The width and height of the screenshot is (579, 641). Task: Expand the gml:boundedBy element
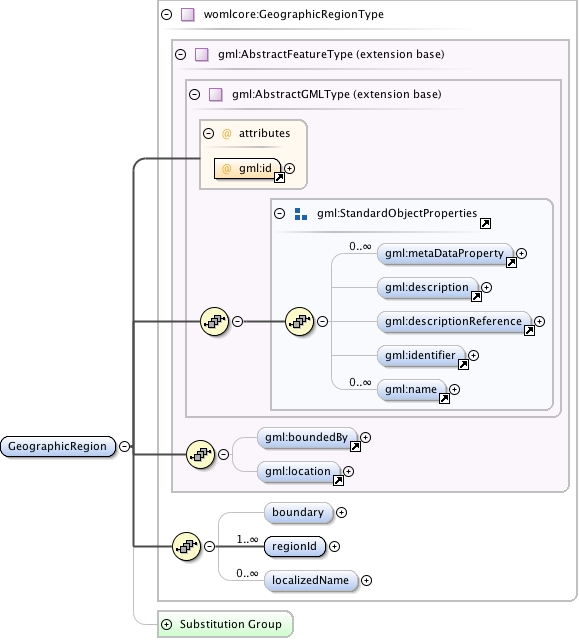pos(366,438)
